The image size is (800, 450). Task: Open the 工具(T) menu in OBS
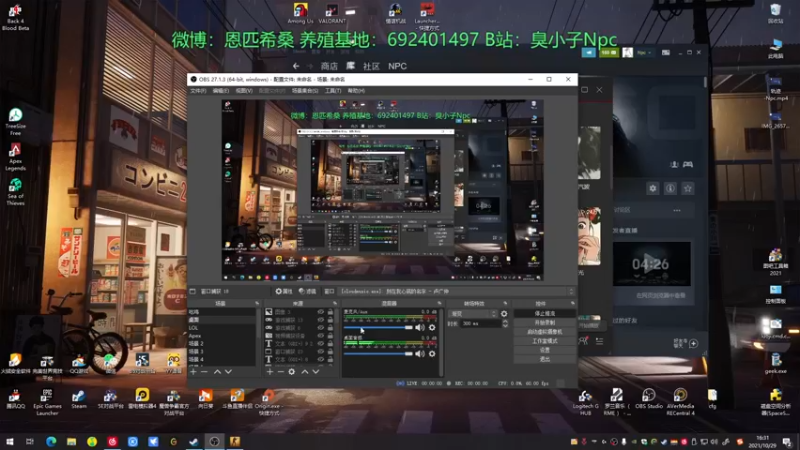(x=333, y=91)
